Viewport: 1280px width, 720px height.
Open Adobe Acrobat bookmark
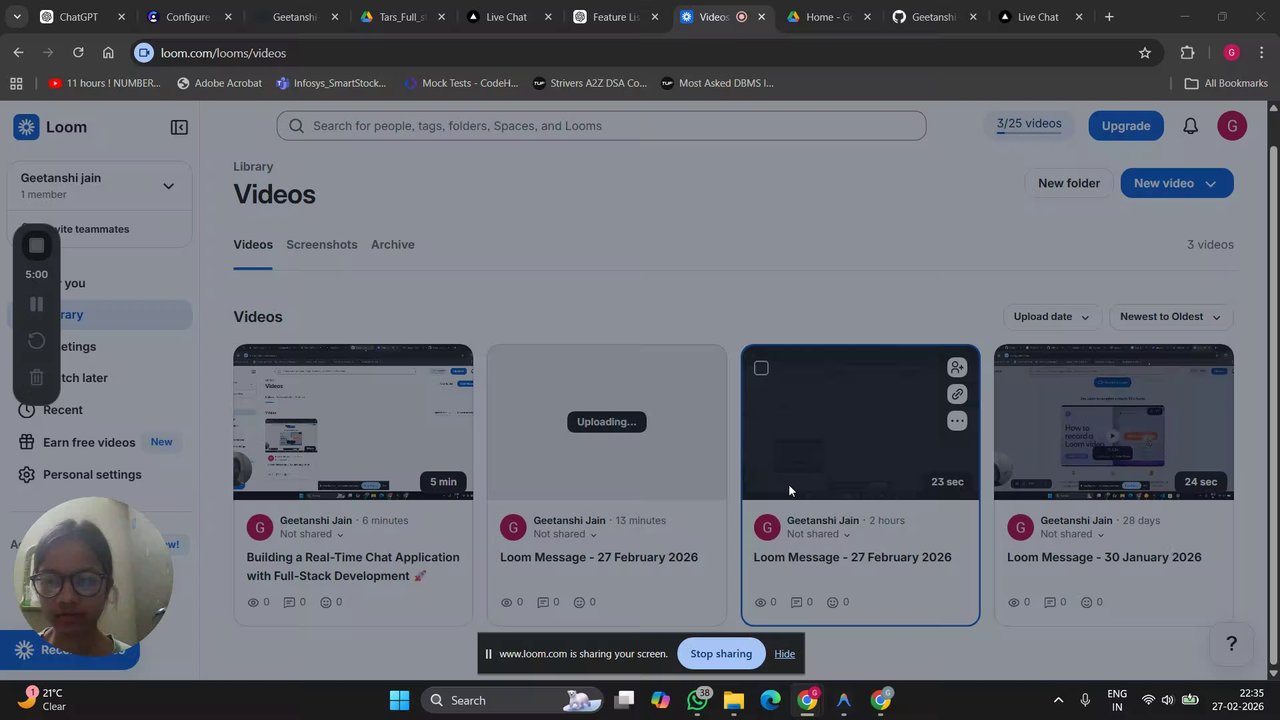pyautogui.click(x=219, y=83)
